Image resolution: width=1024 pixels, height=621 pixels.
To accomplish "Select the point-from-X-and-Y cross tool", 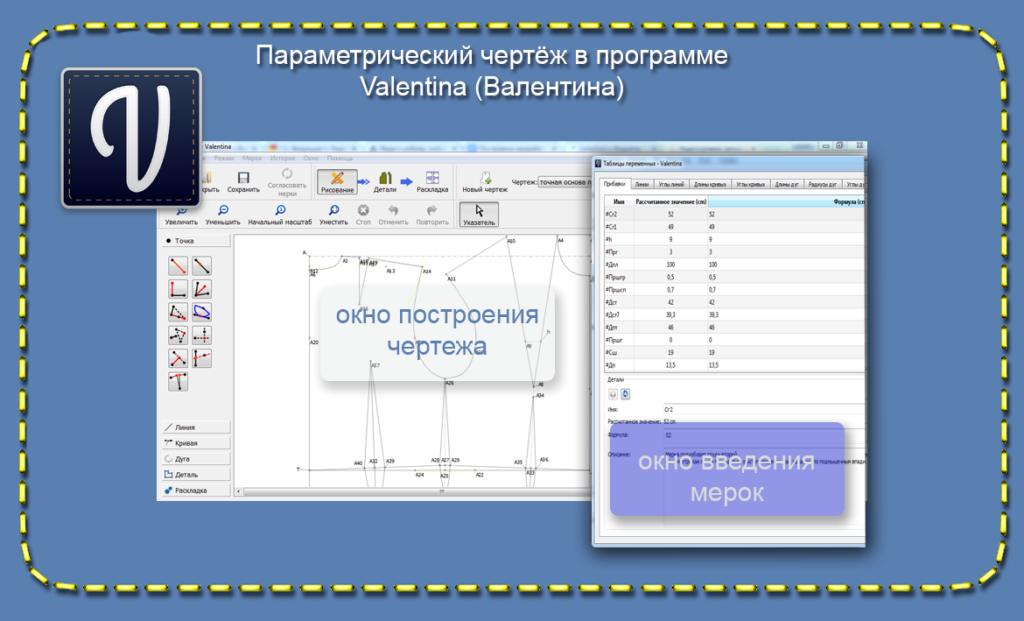I will (202, 335).
